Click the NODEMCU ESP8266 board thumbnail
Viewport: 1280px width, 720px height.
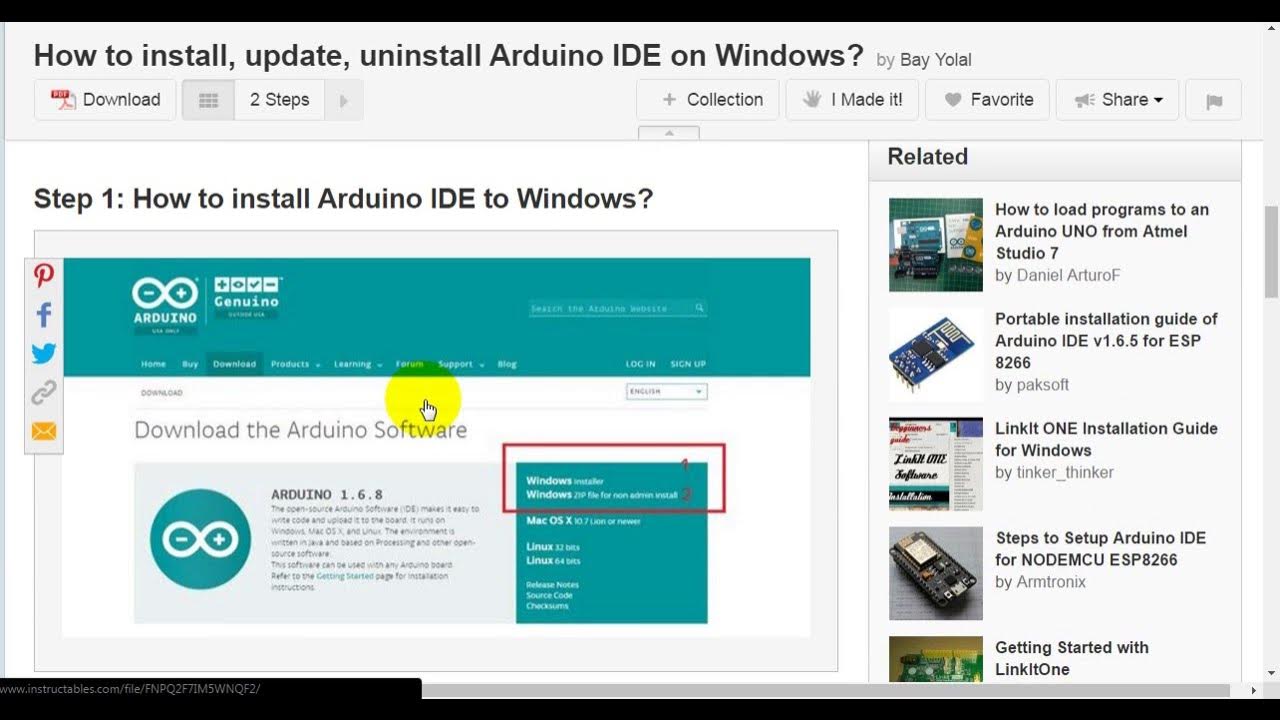point(936,573)
